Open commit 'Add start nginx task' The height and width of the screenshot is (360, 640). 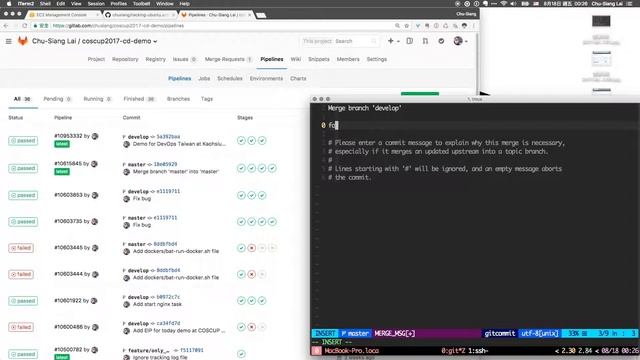[x=157, y=304]
